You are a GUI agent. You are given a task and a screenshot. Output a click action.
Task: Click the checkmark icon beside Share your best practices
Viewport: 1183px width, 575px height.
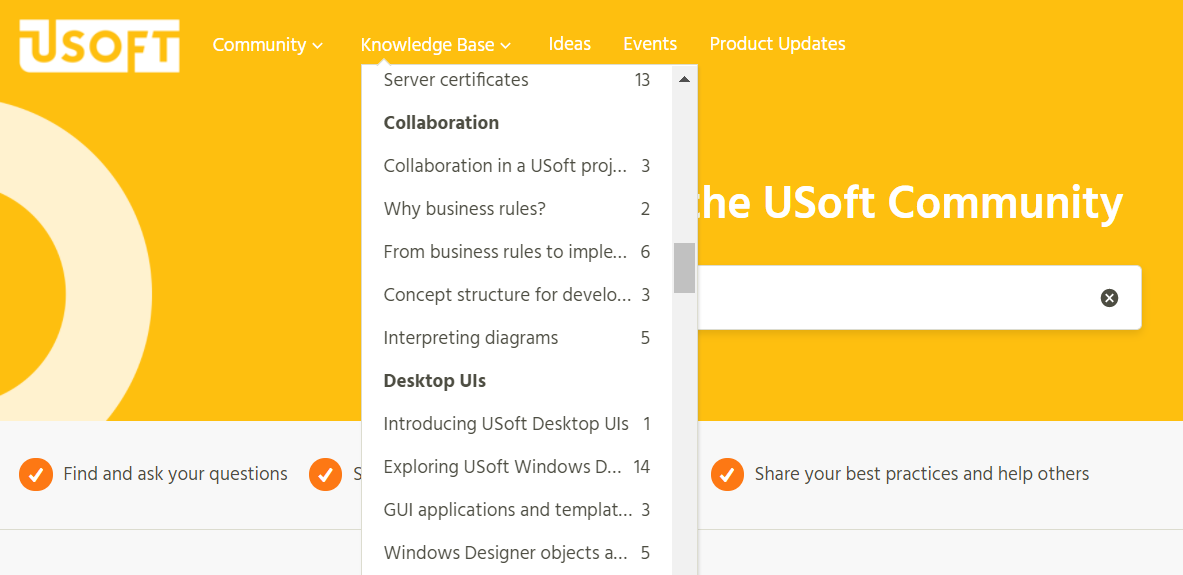(727, 475)
